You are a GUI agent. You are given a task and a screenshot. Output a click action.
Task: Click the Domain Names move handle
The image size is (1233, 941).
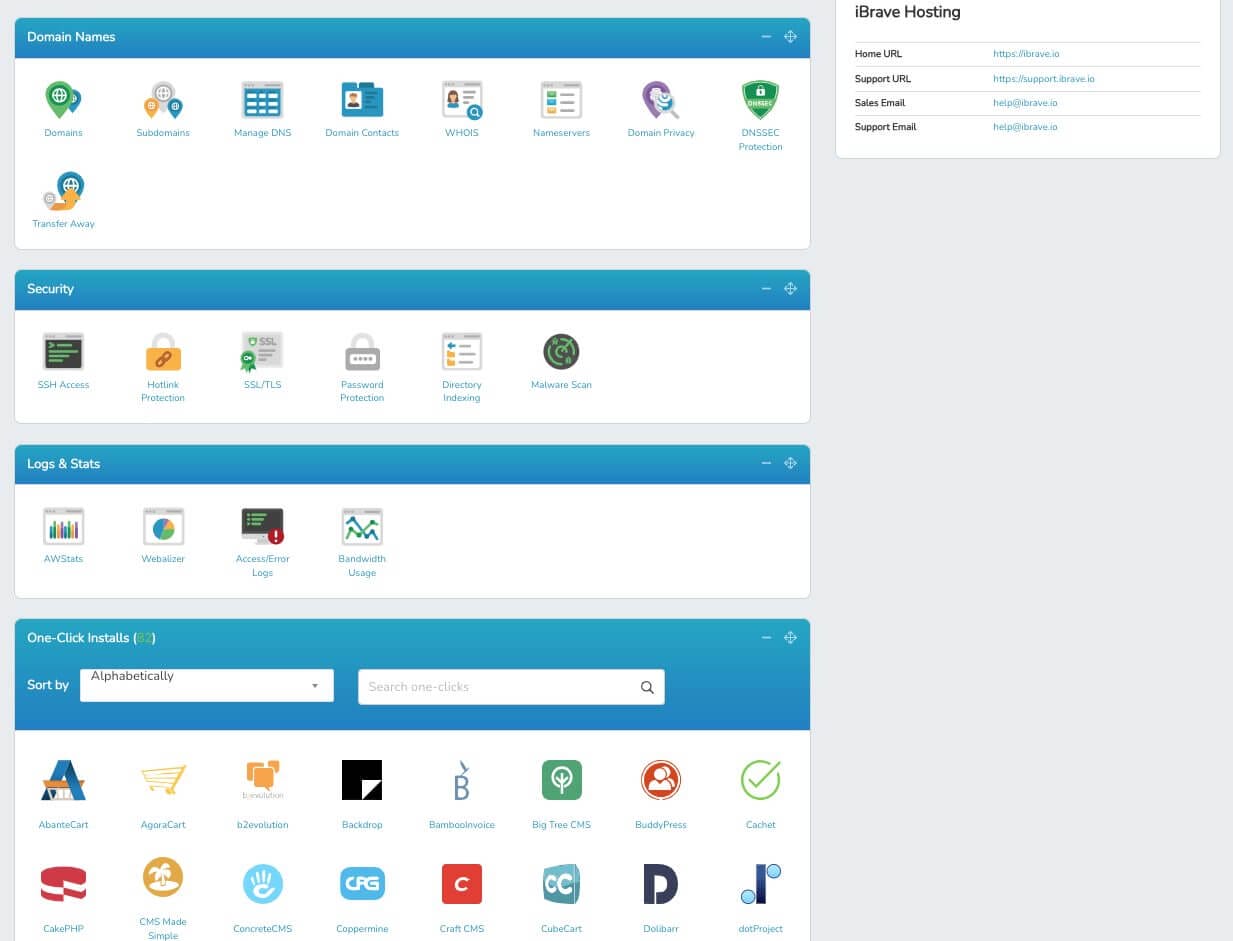pyautogui.click(x=790, y=37)
